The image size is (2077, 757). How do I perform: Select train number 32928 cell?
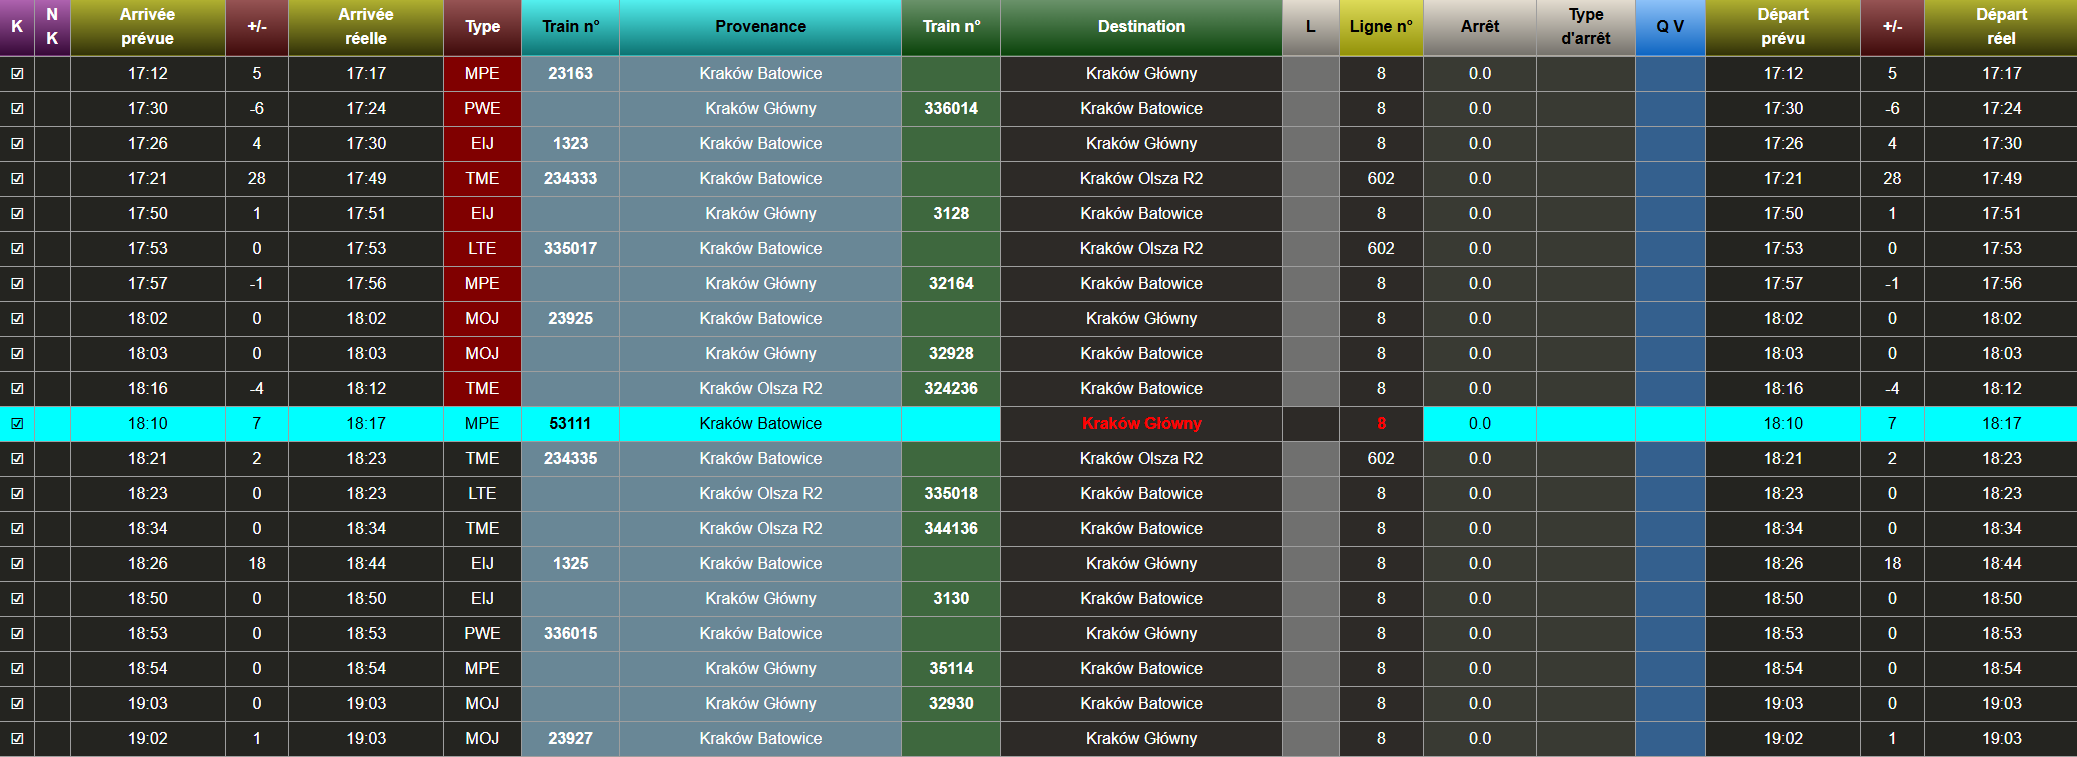pos(951,353)
